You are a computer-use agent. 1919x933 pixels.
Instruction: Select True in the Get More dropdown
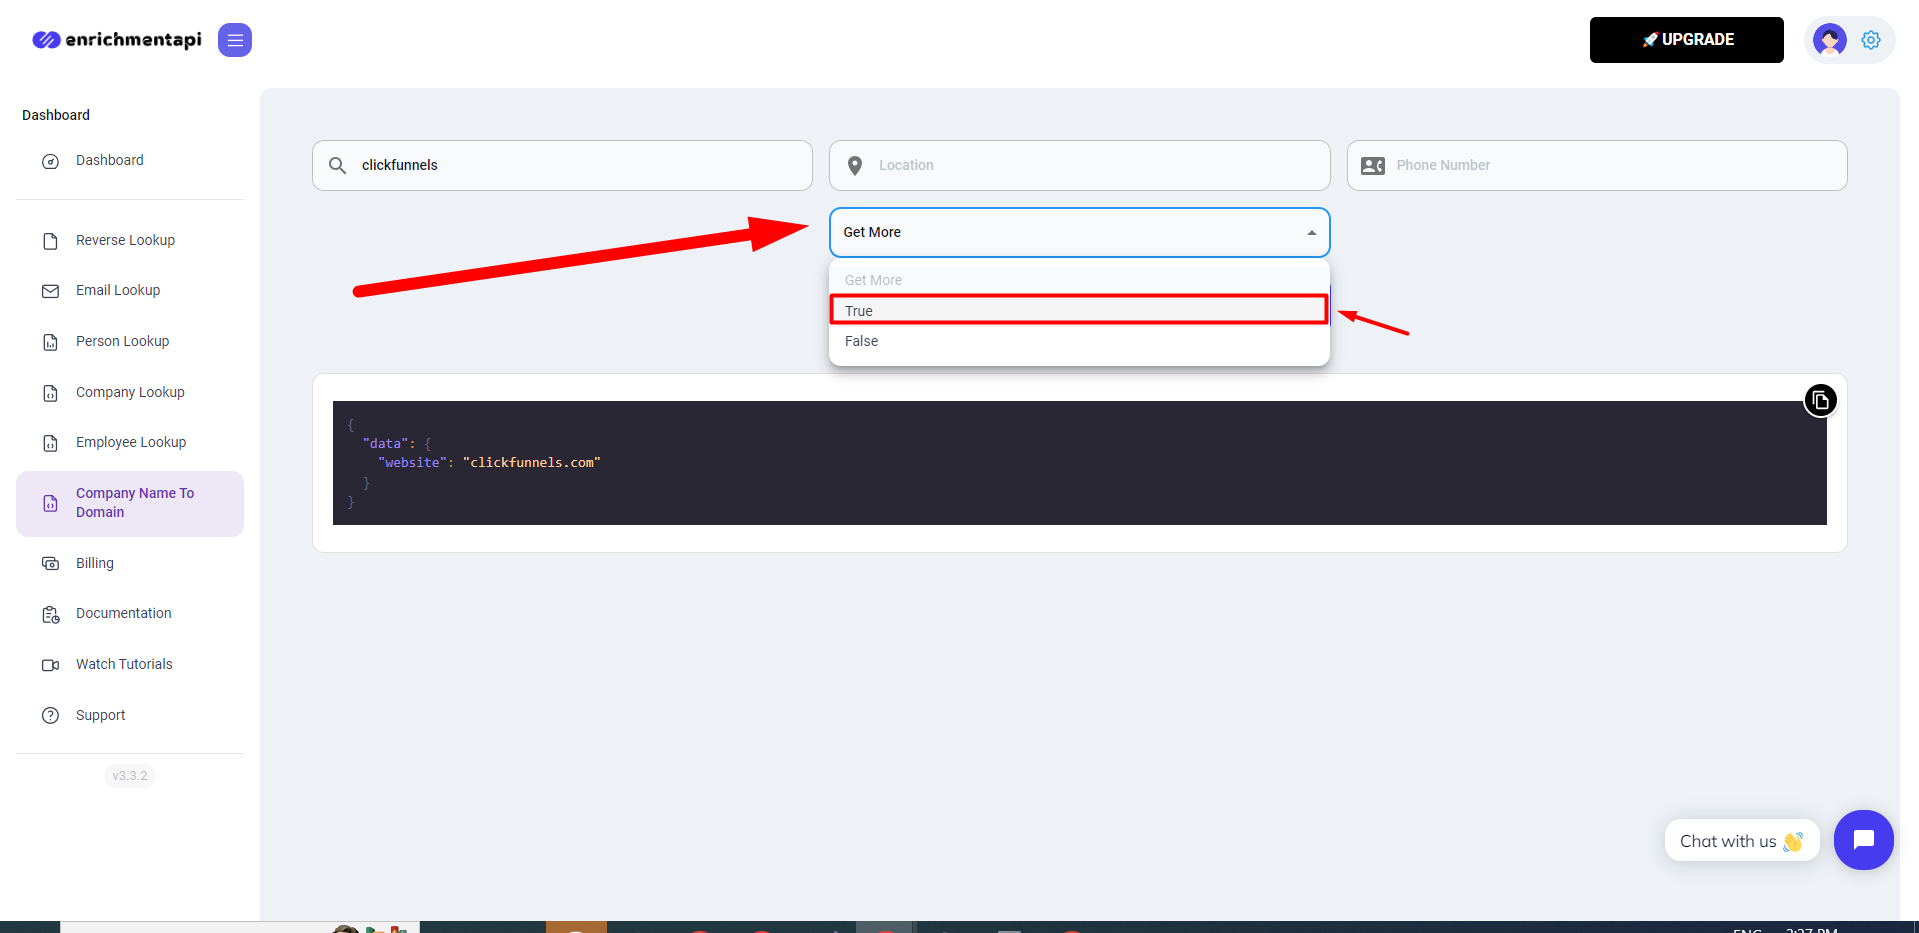(x=1078, y=310)
